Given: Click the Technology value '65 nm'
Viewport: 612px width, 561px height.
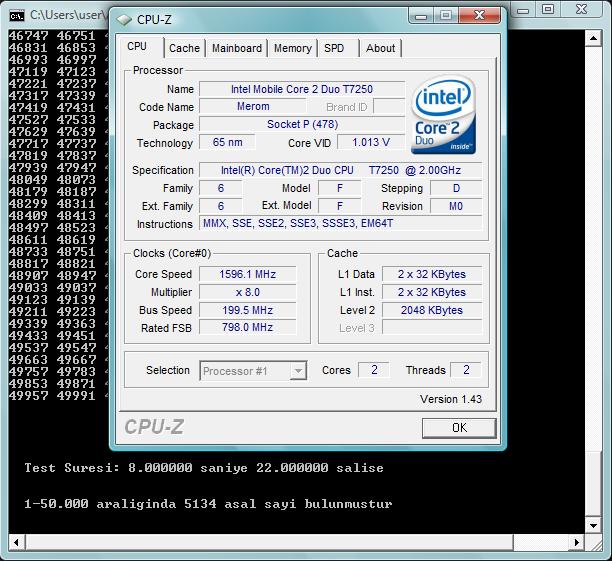Looking at the screenshot, I should click(x=228, y=142).
